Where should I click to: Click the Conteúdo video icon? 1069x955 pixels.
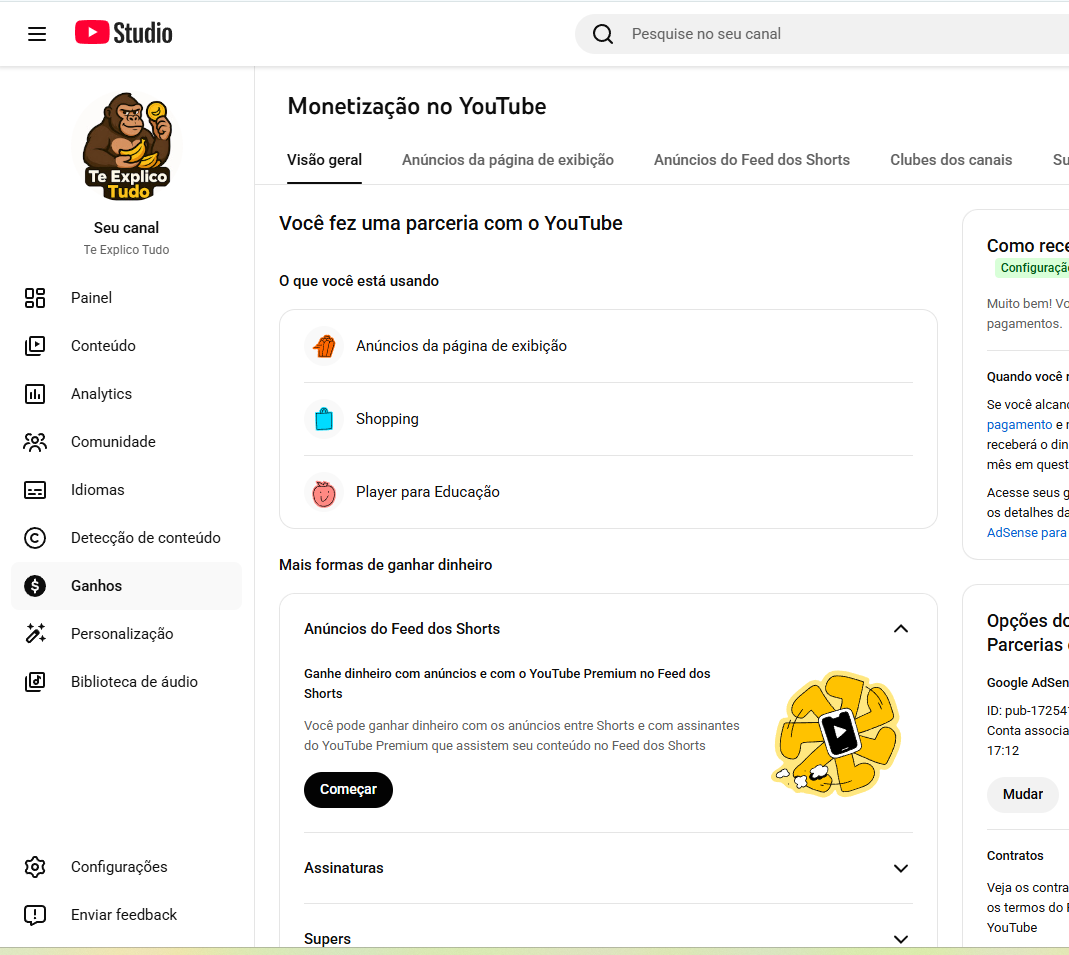[x=35, y=346]
